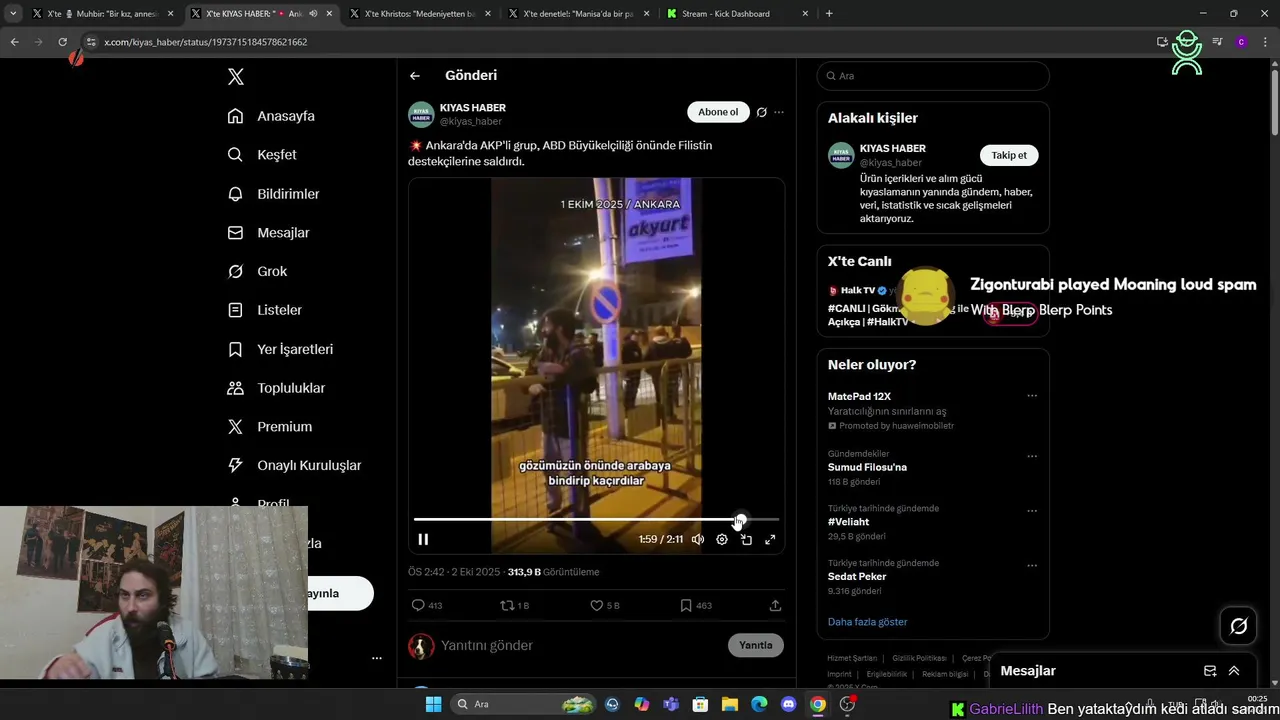The height and width of the screenshot is (720, 1280).
Task: Reload the page
Action: (x=62, y=42)
